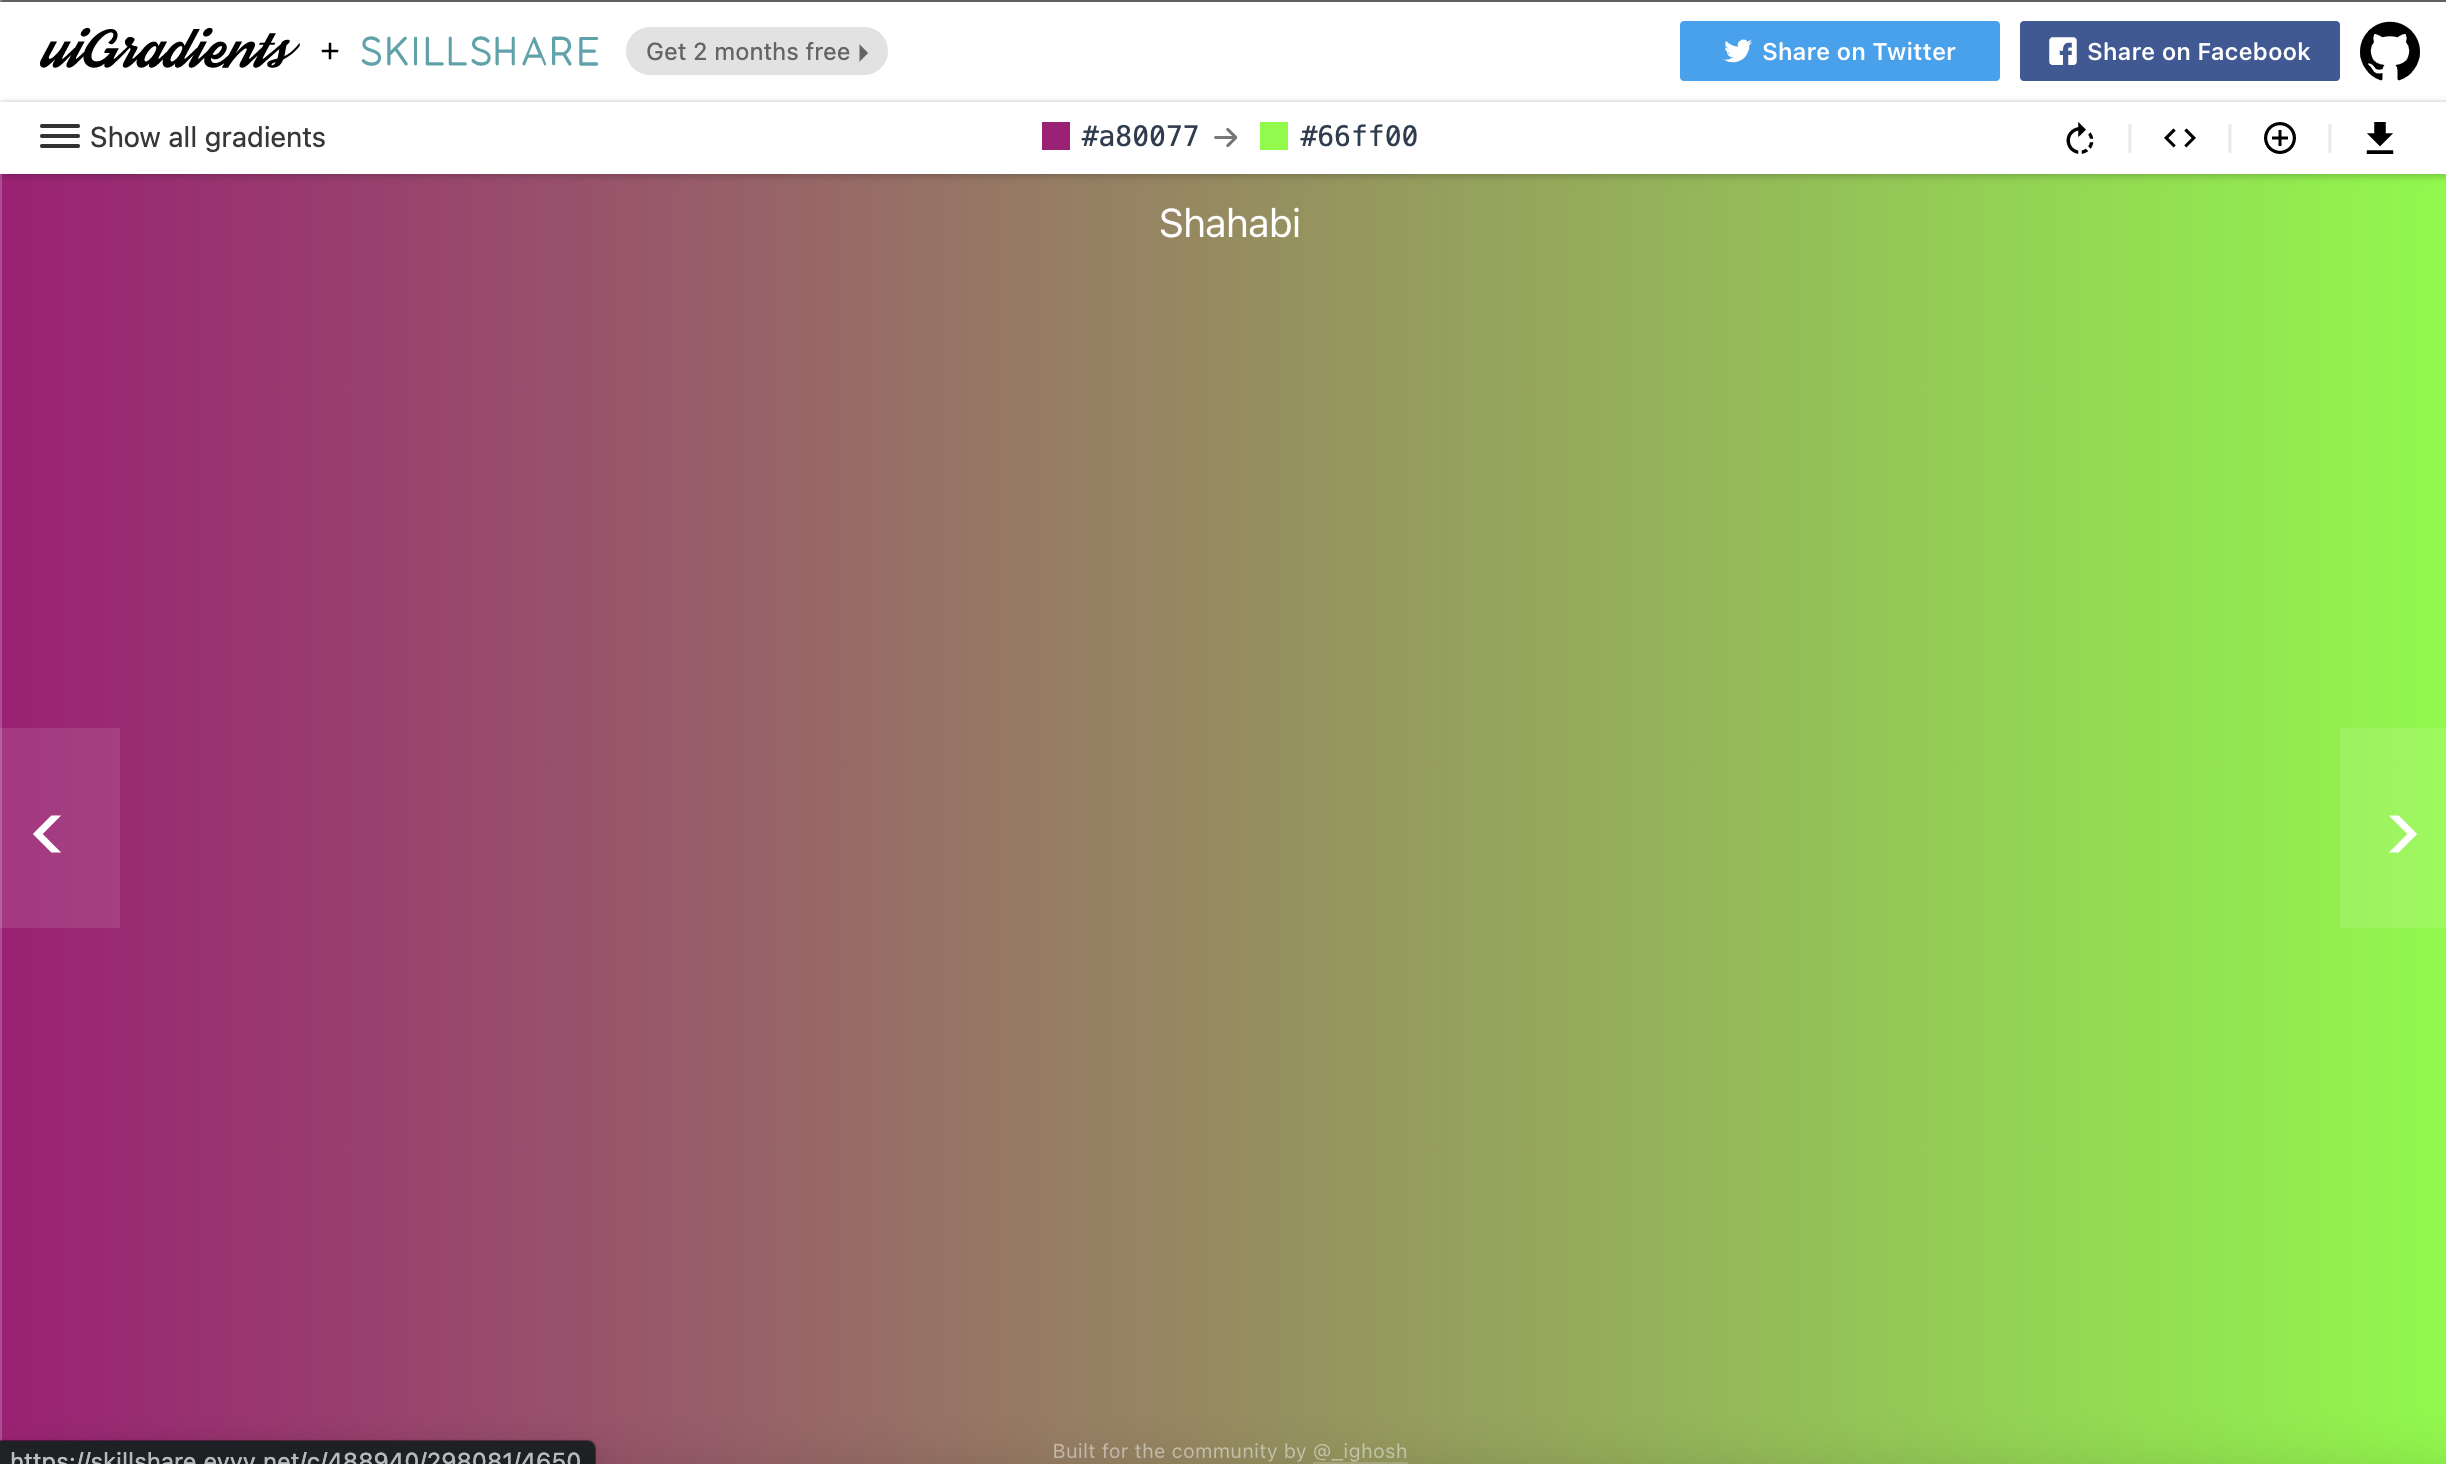
Task: Open the GitHub repository icon
Action: 2389,51
